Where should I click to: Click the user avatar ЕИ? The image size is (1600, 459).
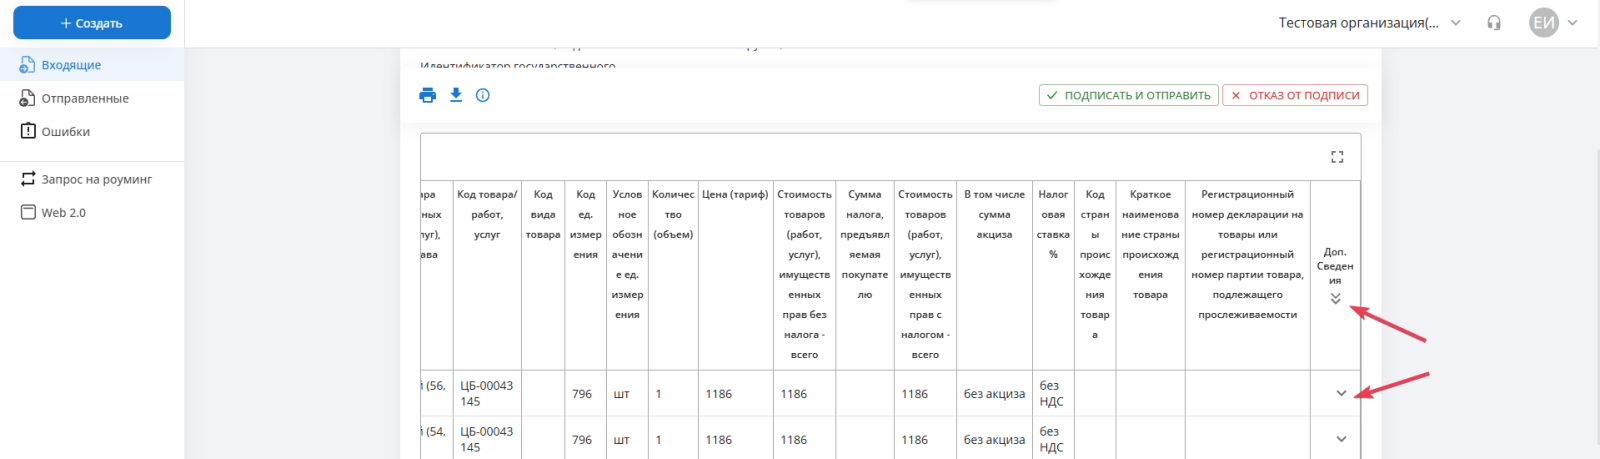click(x=1544, y=23)
